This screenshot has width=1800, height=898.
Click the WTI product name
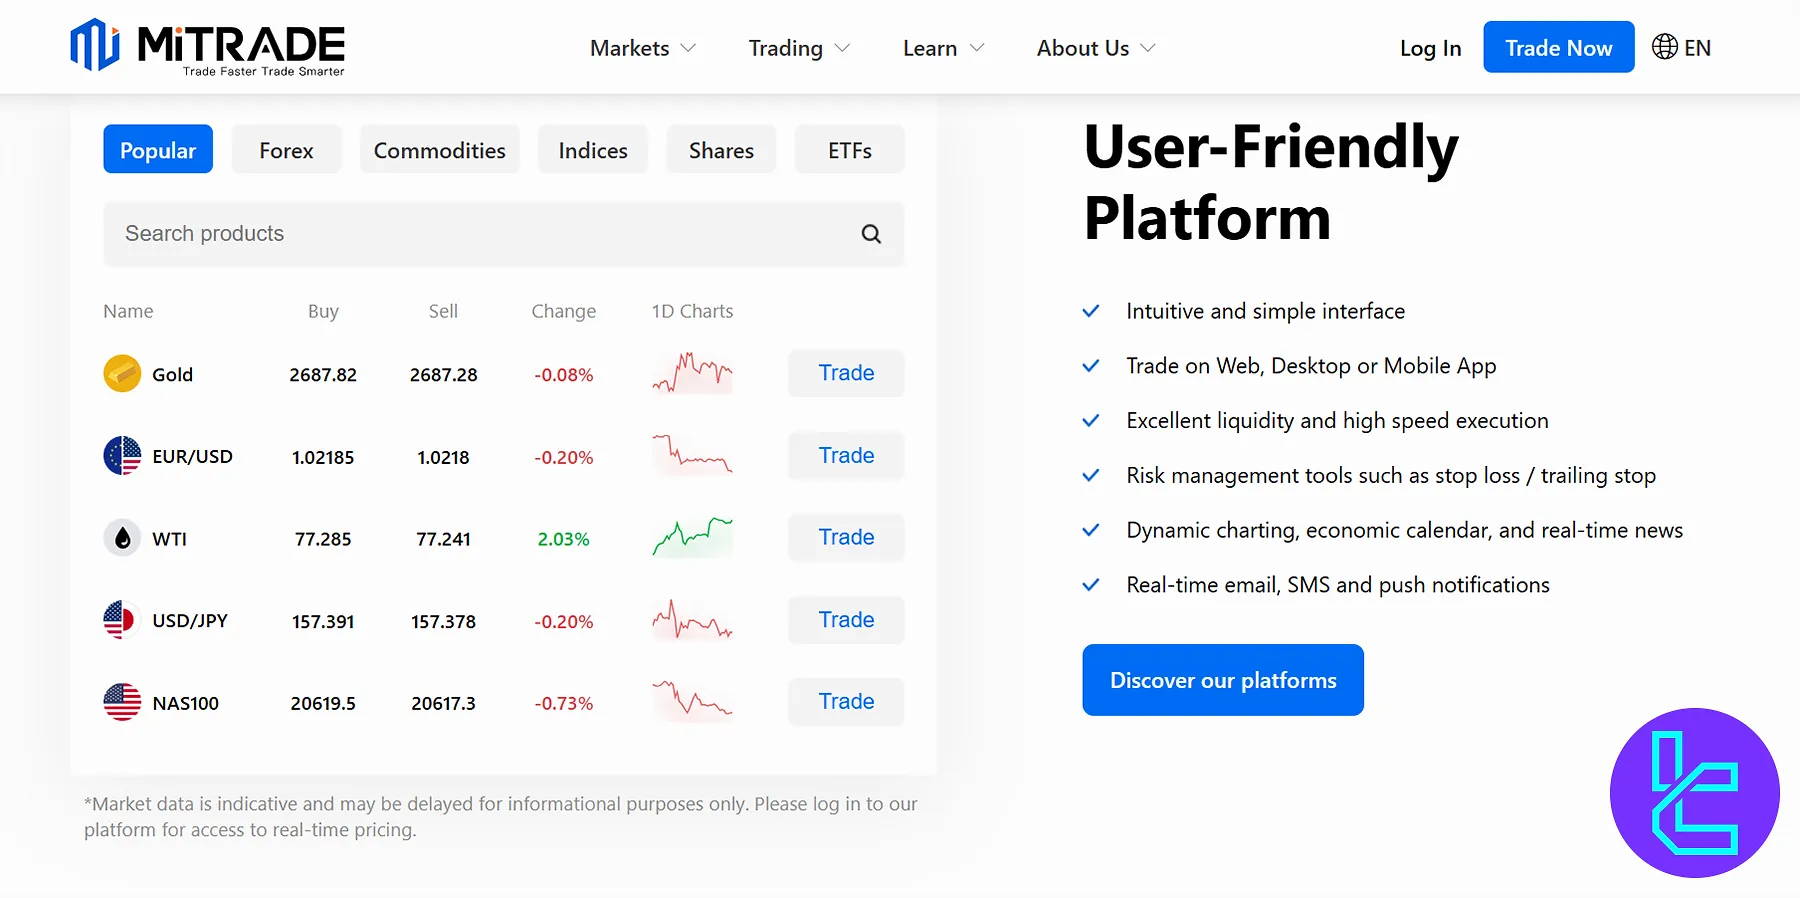[169, 539]
